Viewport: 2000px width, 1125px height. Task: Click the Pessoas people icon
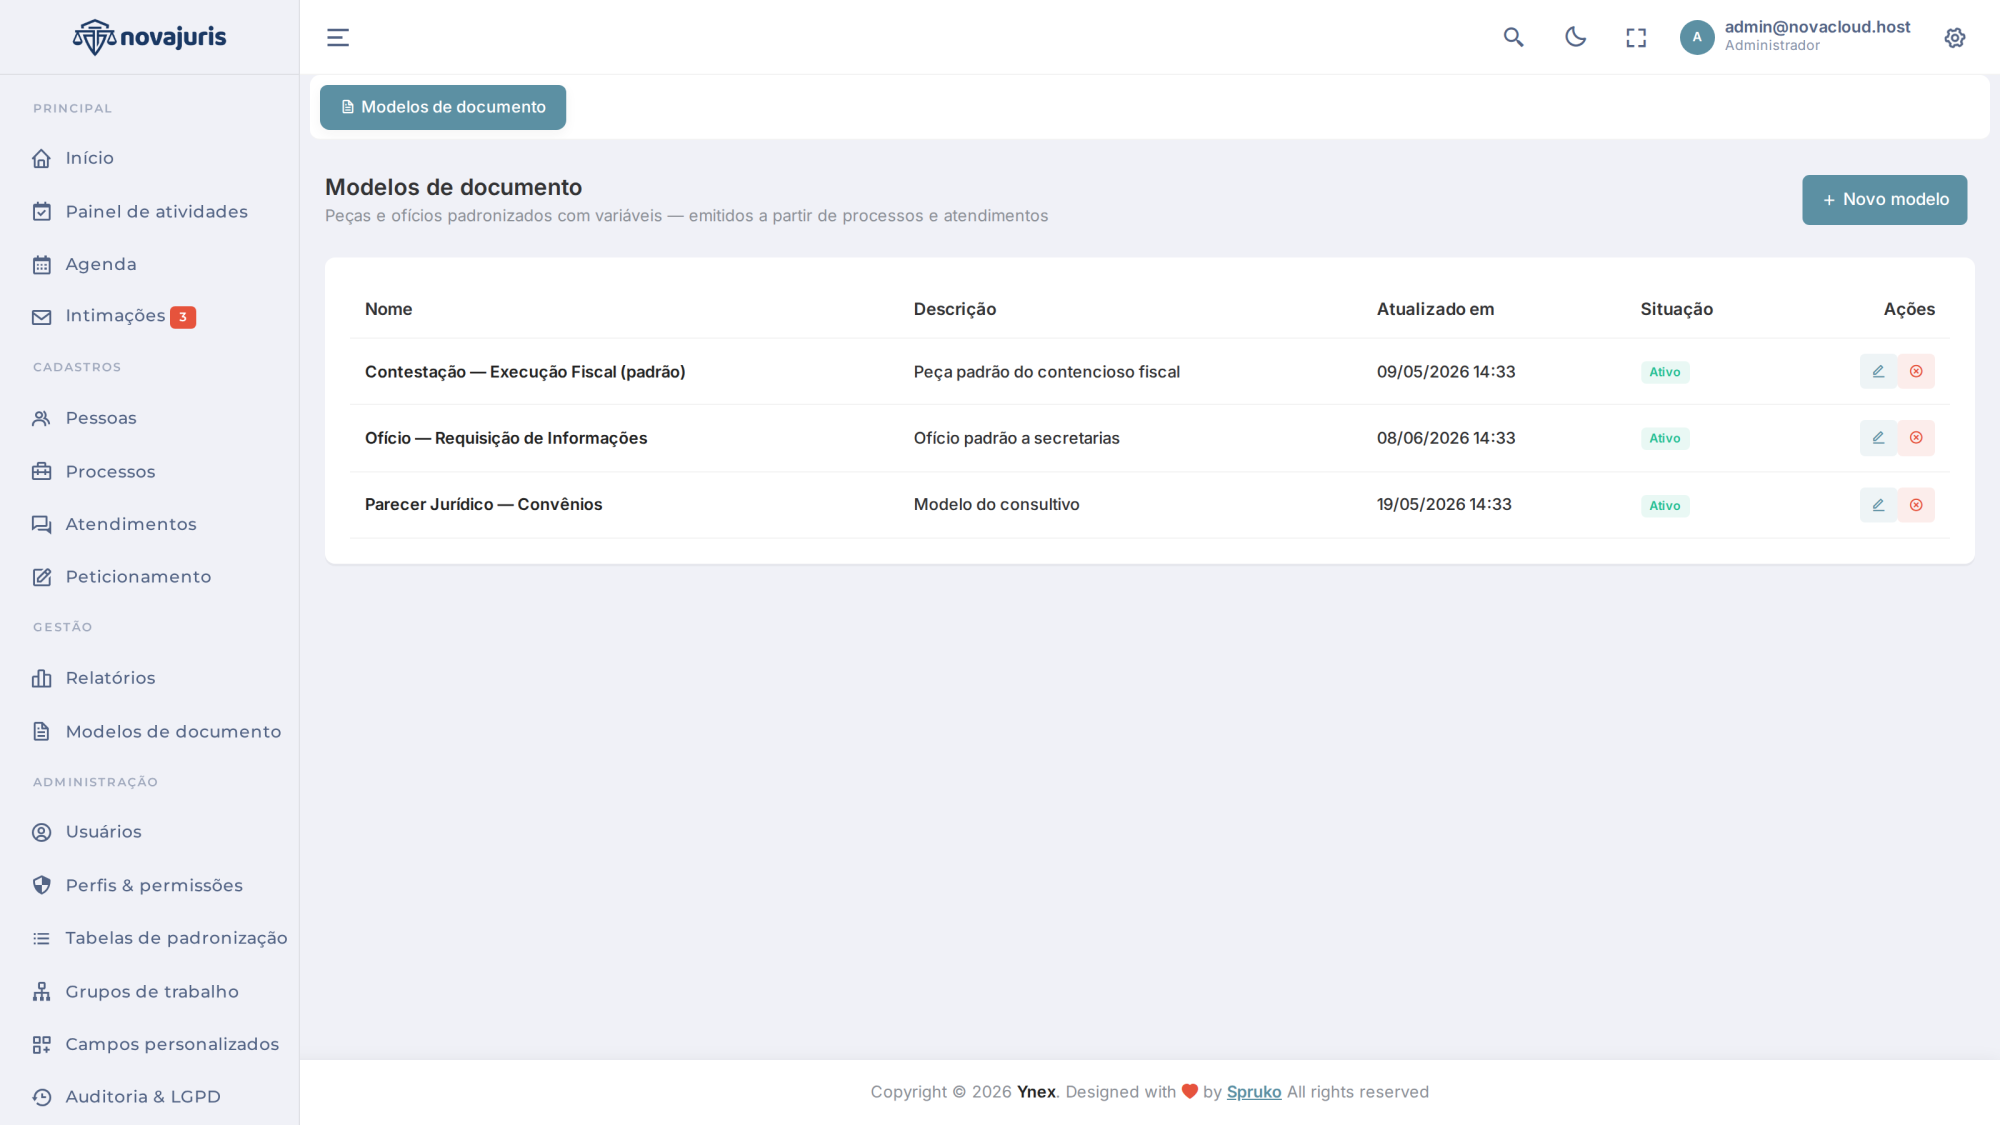(x=41, y=418)
